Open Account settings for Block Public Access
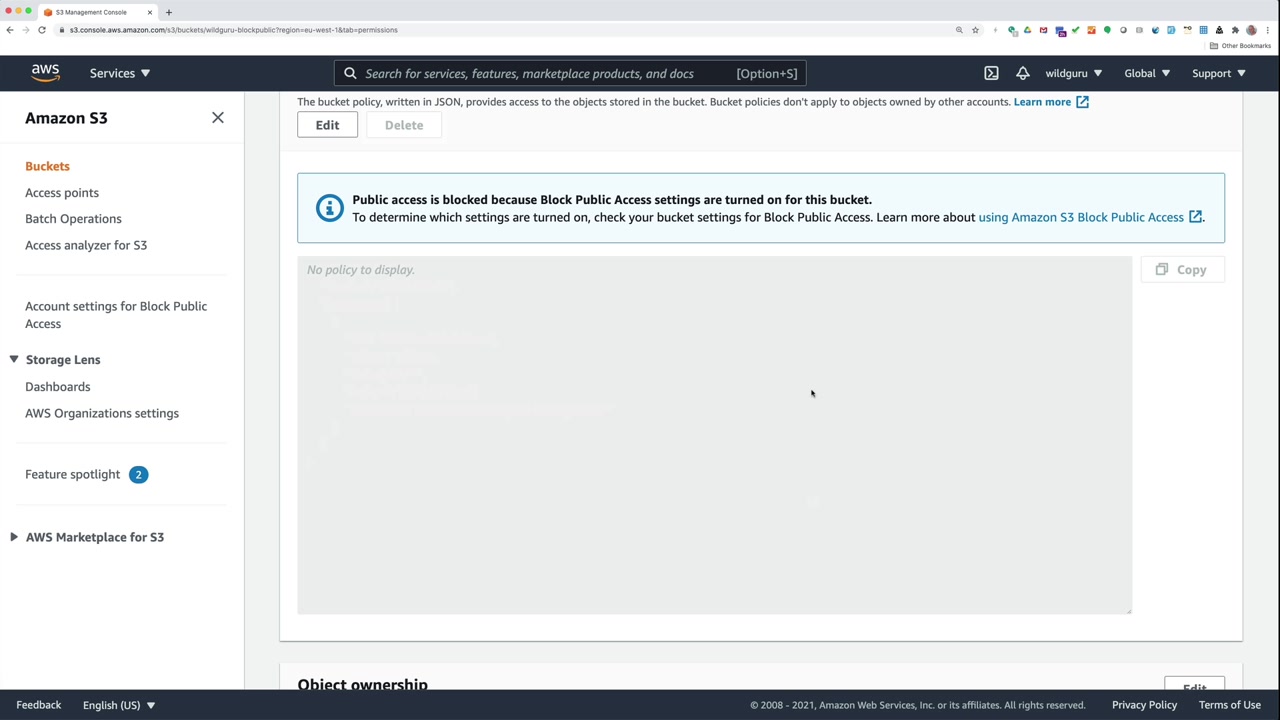This screenshot has width=1280, height=720. tap(116, 315)
